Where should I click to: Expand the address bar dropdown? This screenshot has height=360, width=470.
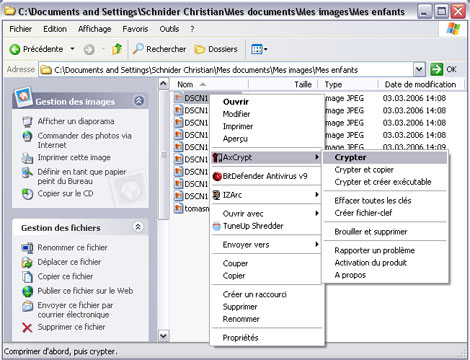(x=419, y=70)
